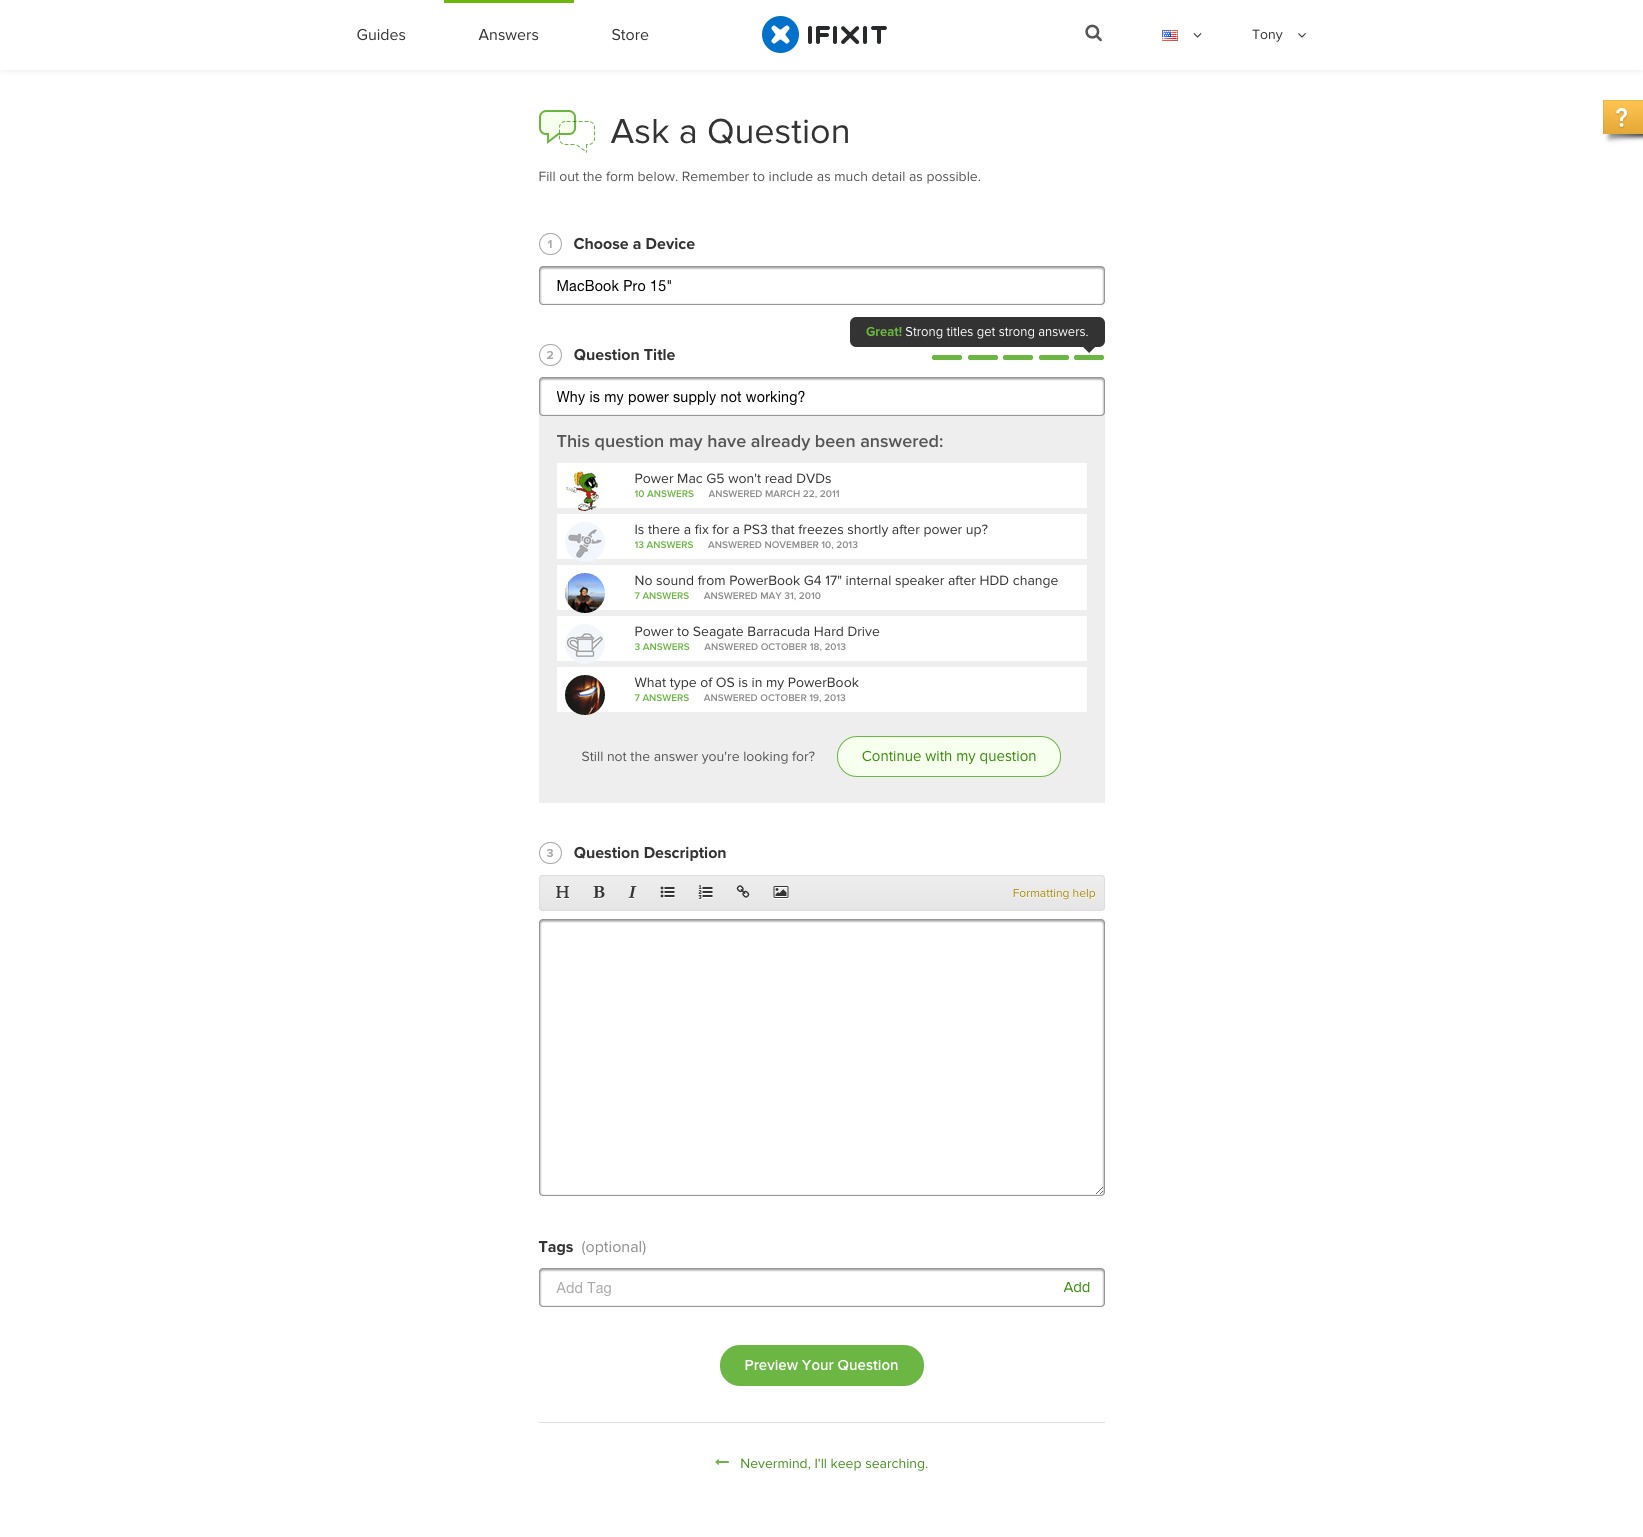Toggle bold text formatting
The width and height of the screenshot is (1643, 1537).
tap(599, 892)
